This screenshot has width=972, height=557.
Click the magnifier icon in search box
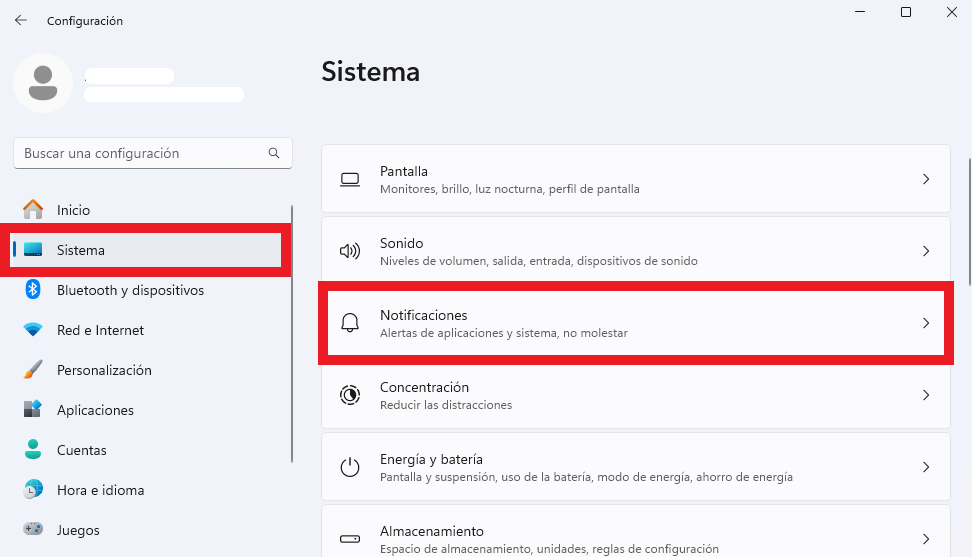(274, 153)
